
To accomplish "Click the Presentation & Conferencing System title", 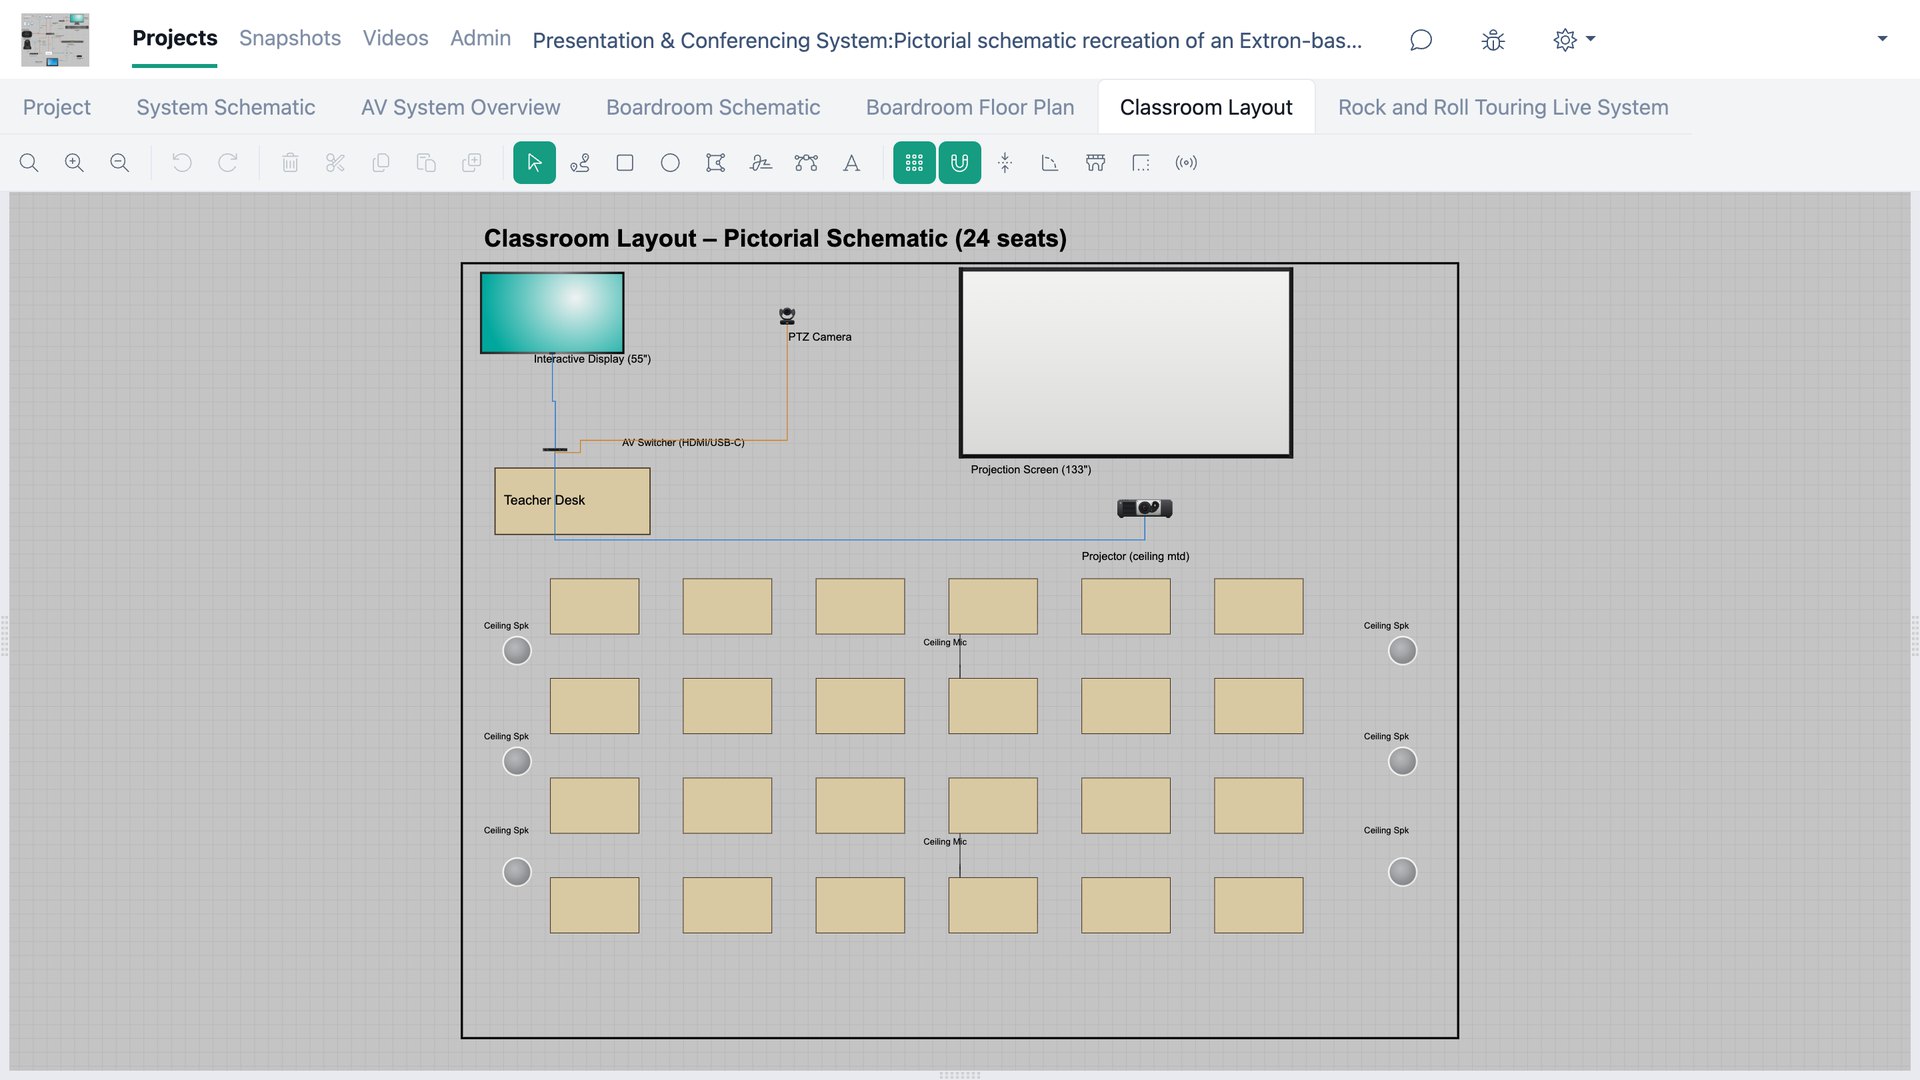I will (x=947, y=40).
